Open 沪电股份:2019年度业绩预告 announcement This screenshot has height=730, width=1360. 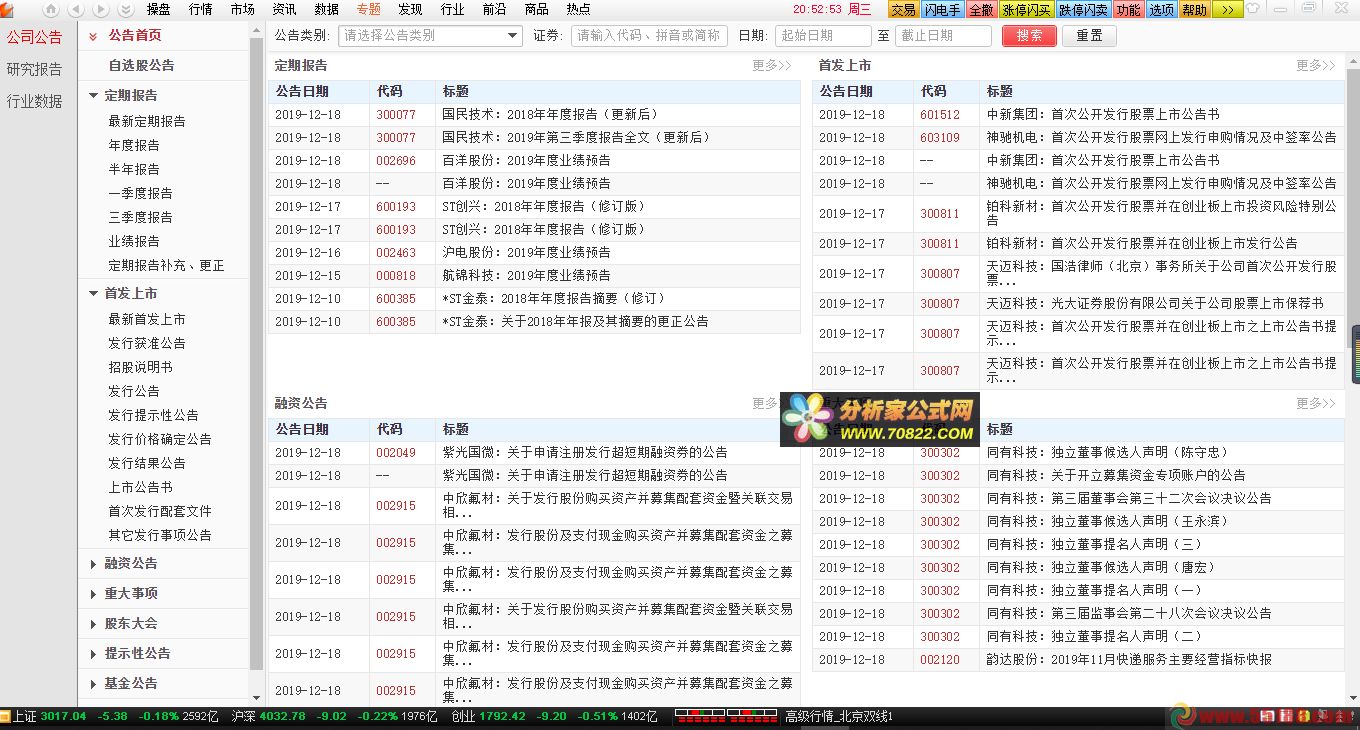pos(526,253)
